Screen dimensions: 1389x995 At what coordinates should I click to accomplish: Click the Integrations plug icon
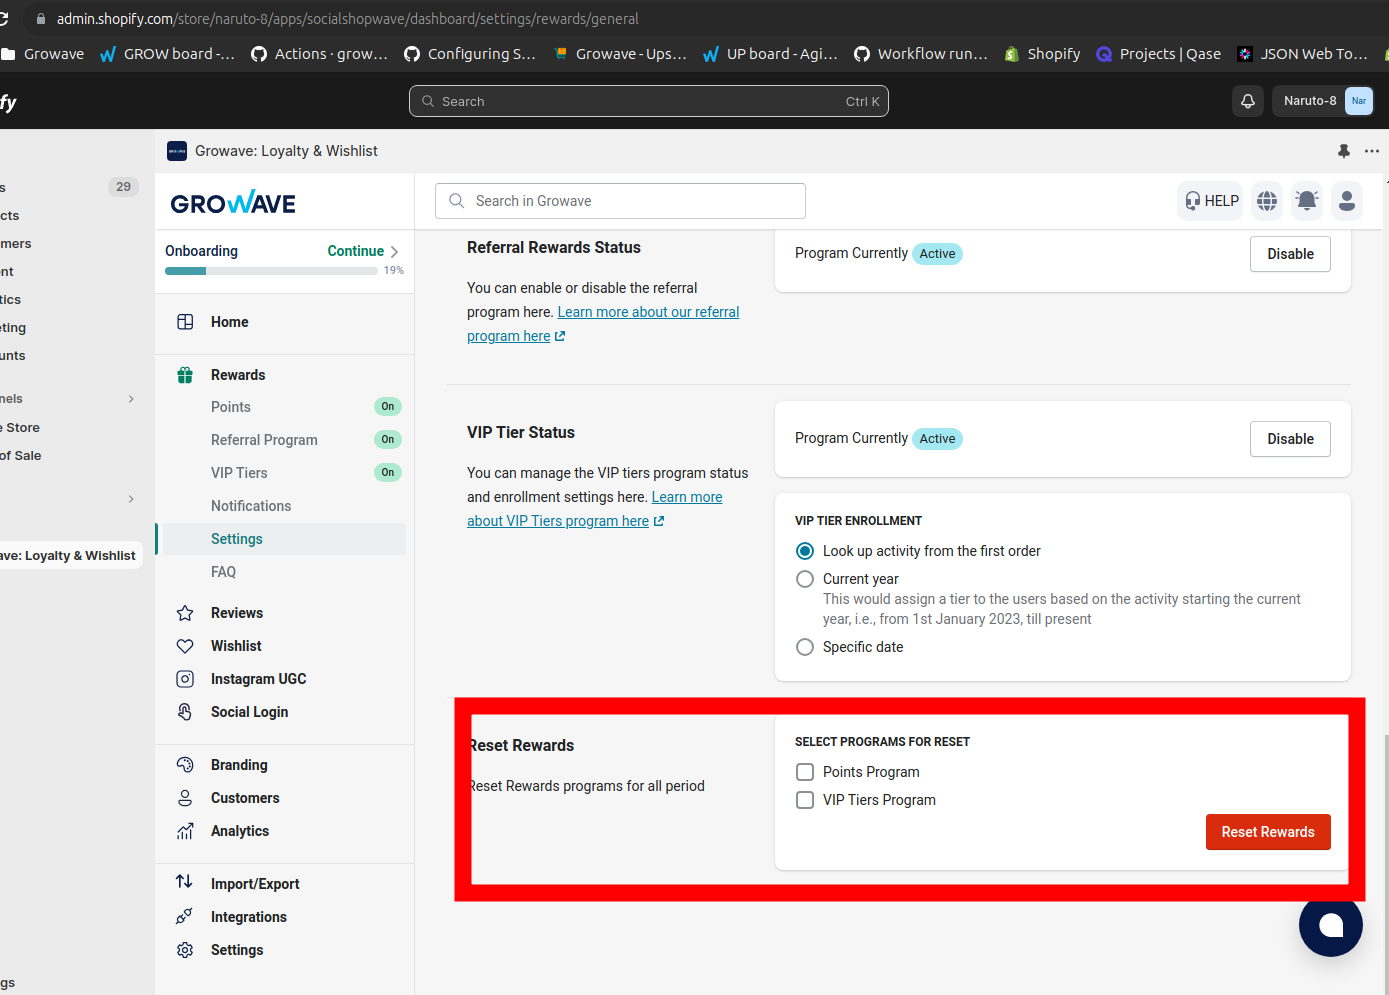click(x=185, y=917)
